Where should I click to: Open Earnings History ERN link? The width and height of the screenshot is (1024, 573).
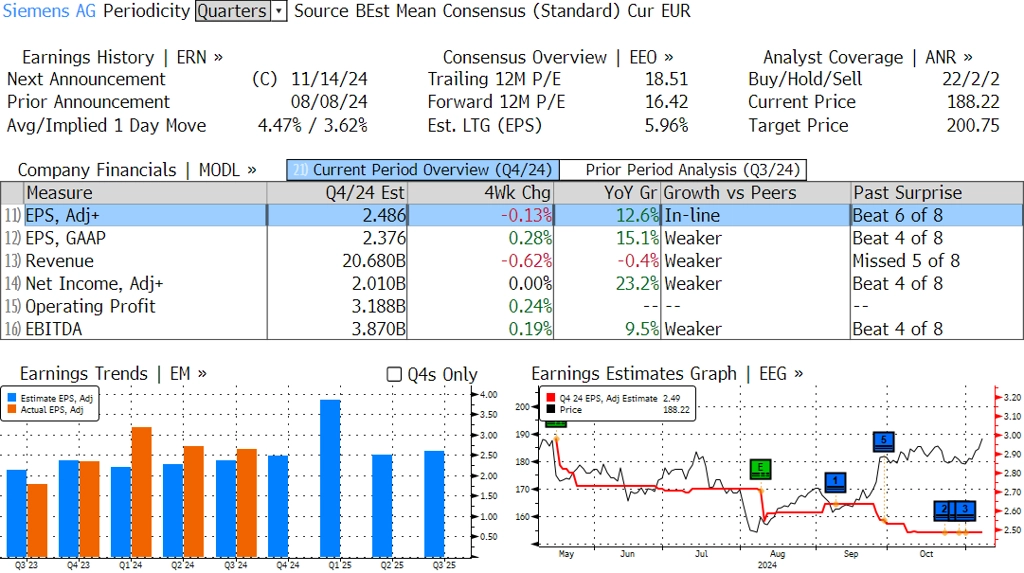click(122, 57)
